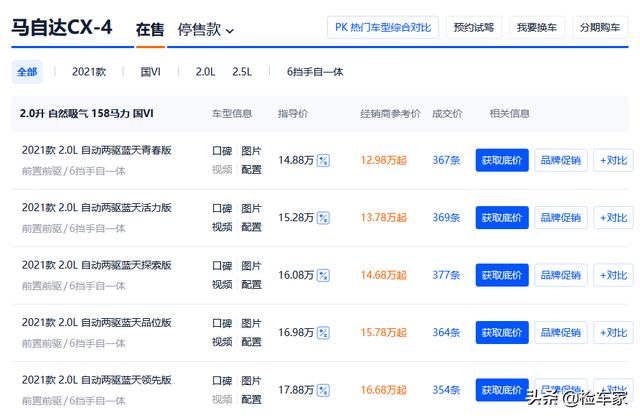Click the 预约试驾 button
The image size is (640, 418).
click(474, 27)
